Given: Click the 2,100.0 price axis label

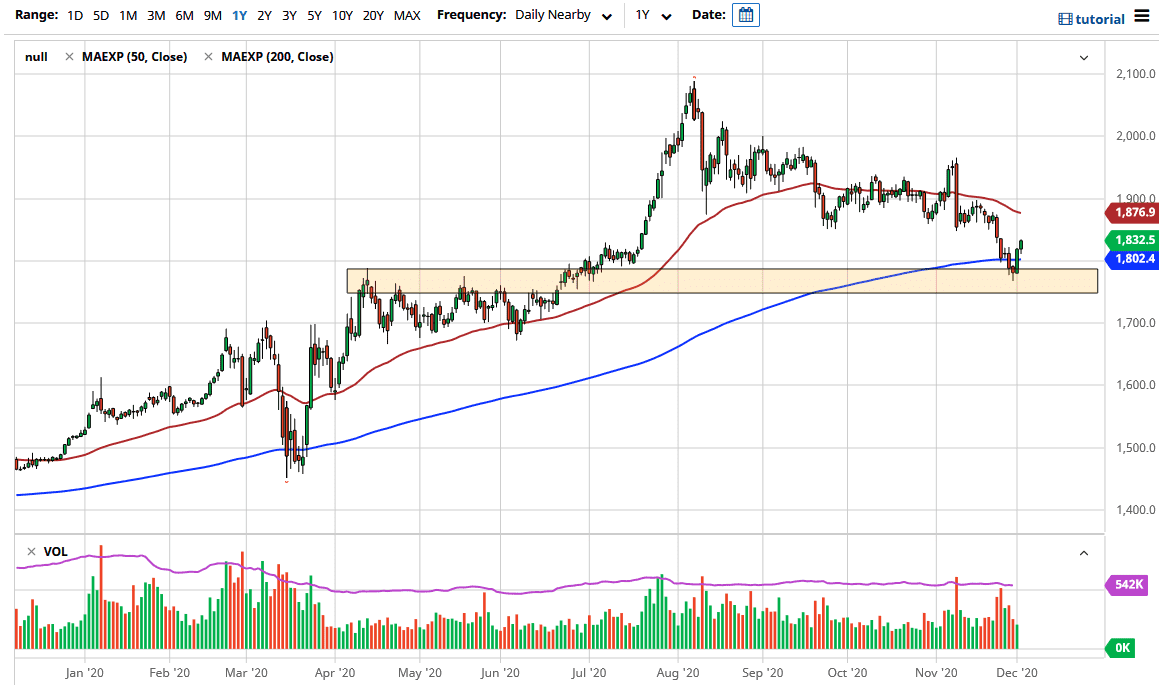Looking at the screenshot, I should coord(1135,73).
